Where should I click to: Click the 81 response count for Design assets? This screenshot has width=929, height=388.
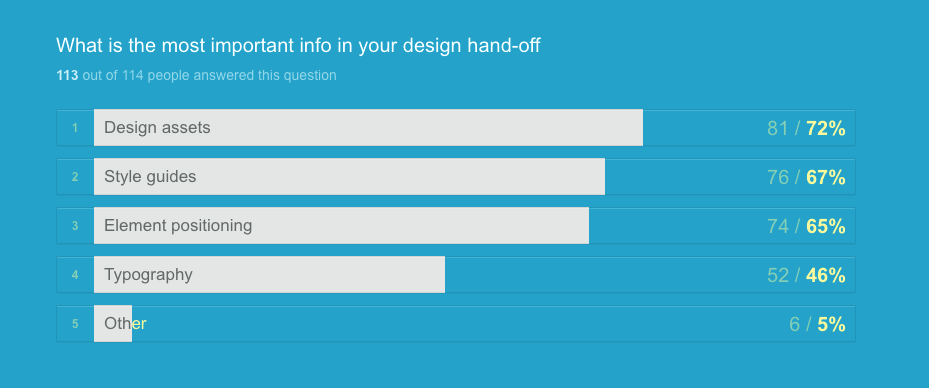coord(778,128)
